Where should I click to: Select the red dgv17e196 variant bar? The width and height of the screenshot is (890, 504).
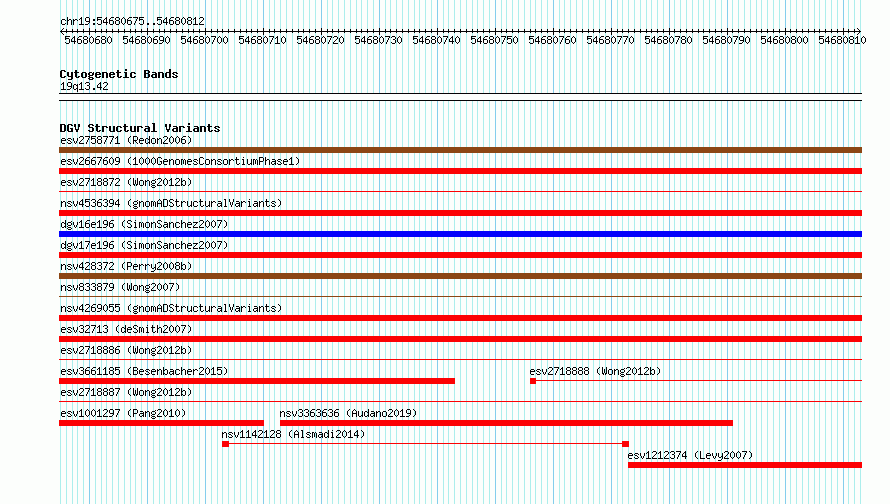click(x=460, y=255)
